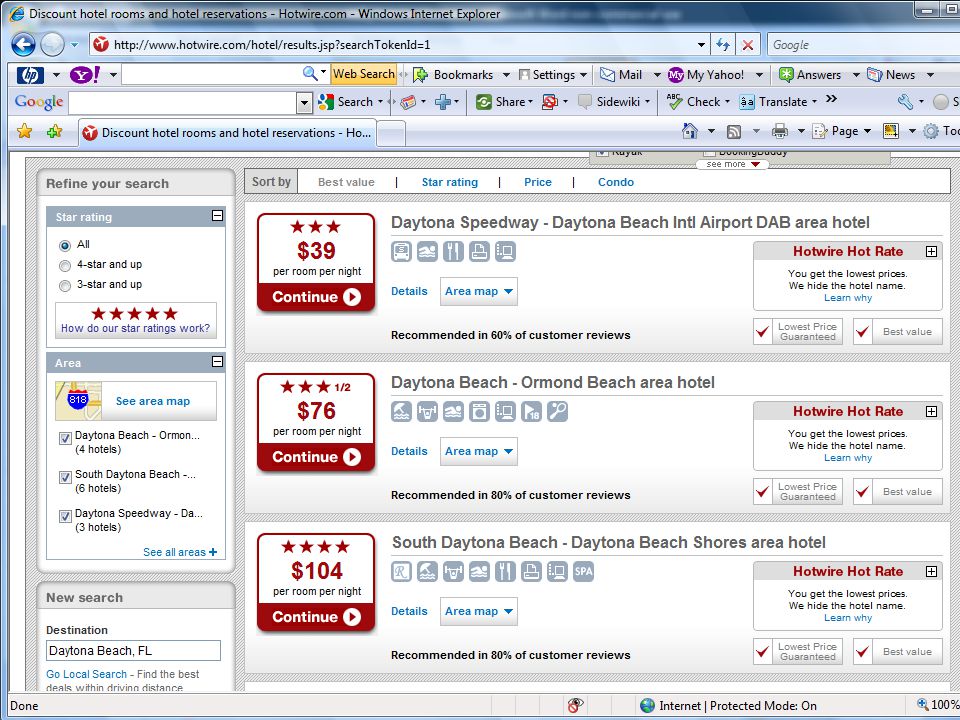Click the Print icon
The width and height of the screenshot is (960, 720).
[779, 131]
